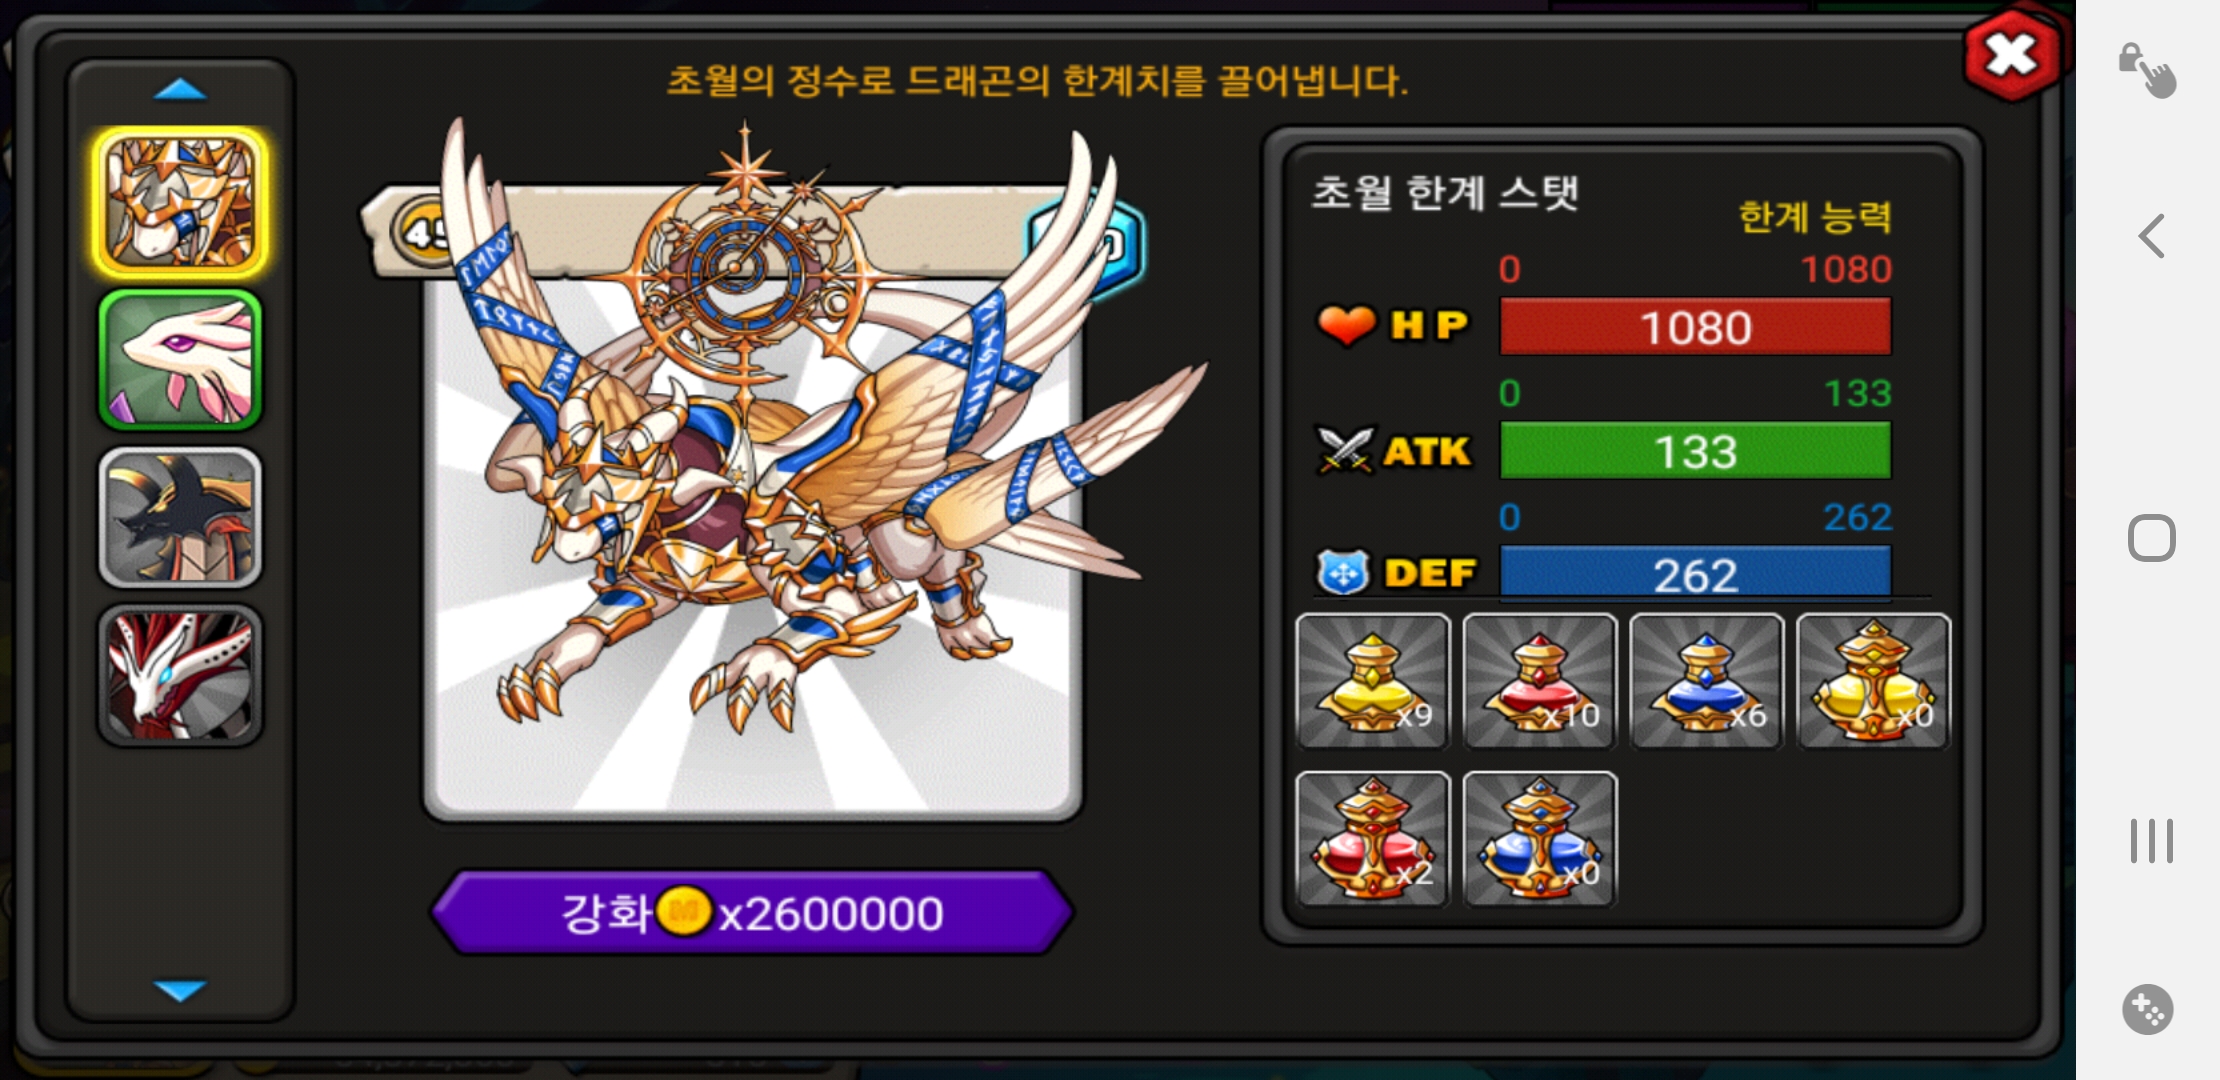
Task: Select the red potion with x10 count
Action: (1540, 681)
